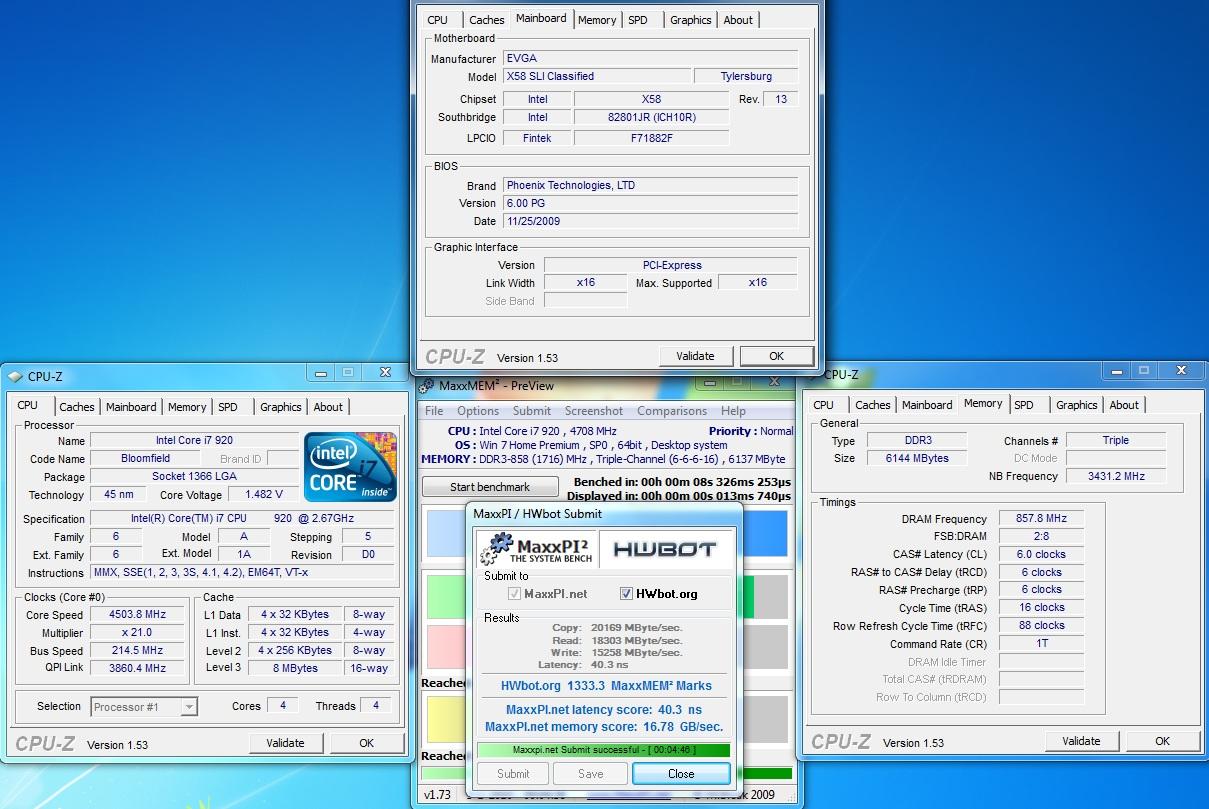Image resolution: width=1209 pixels, height=809 pixels.
Task: Select About tab in top Mainboard CPU-Z window
Action: pyautogui.click(x=738, y=20)
